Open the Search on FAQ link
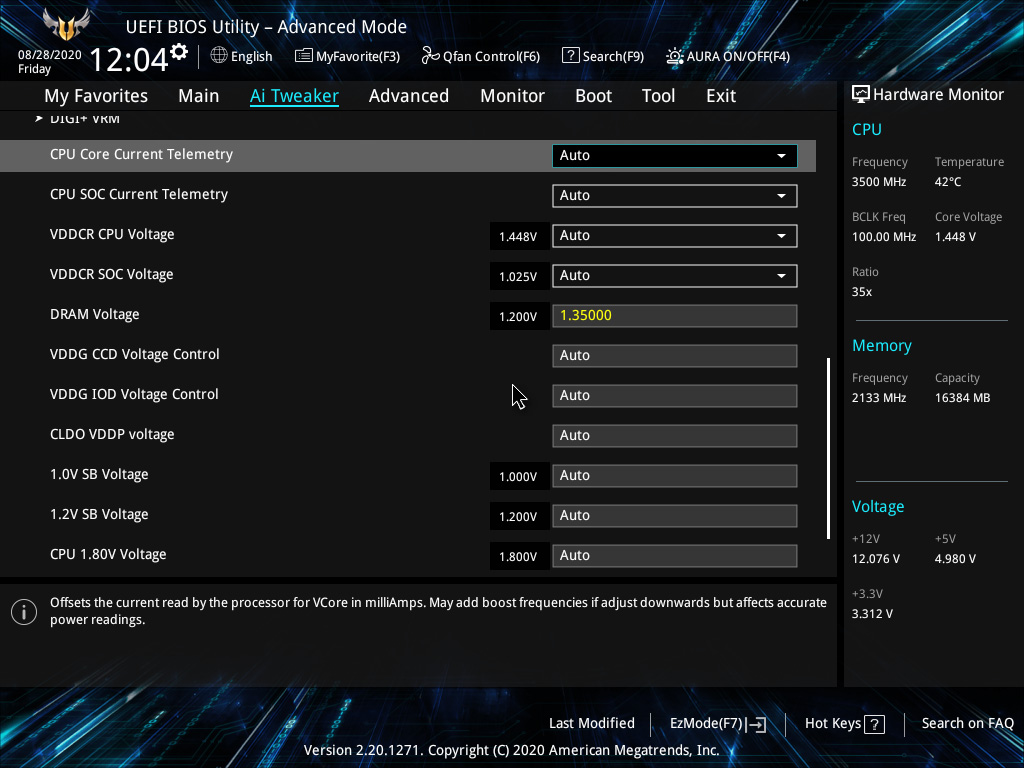1024x768 pixels. point(967,723)
